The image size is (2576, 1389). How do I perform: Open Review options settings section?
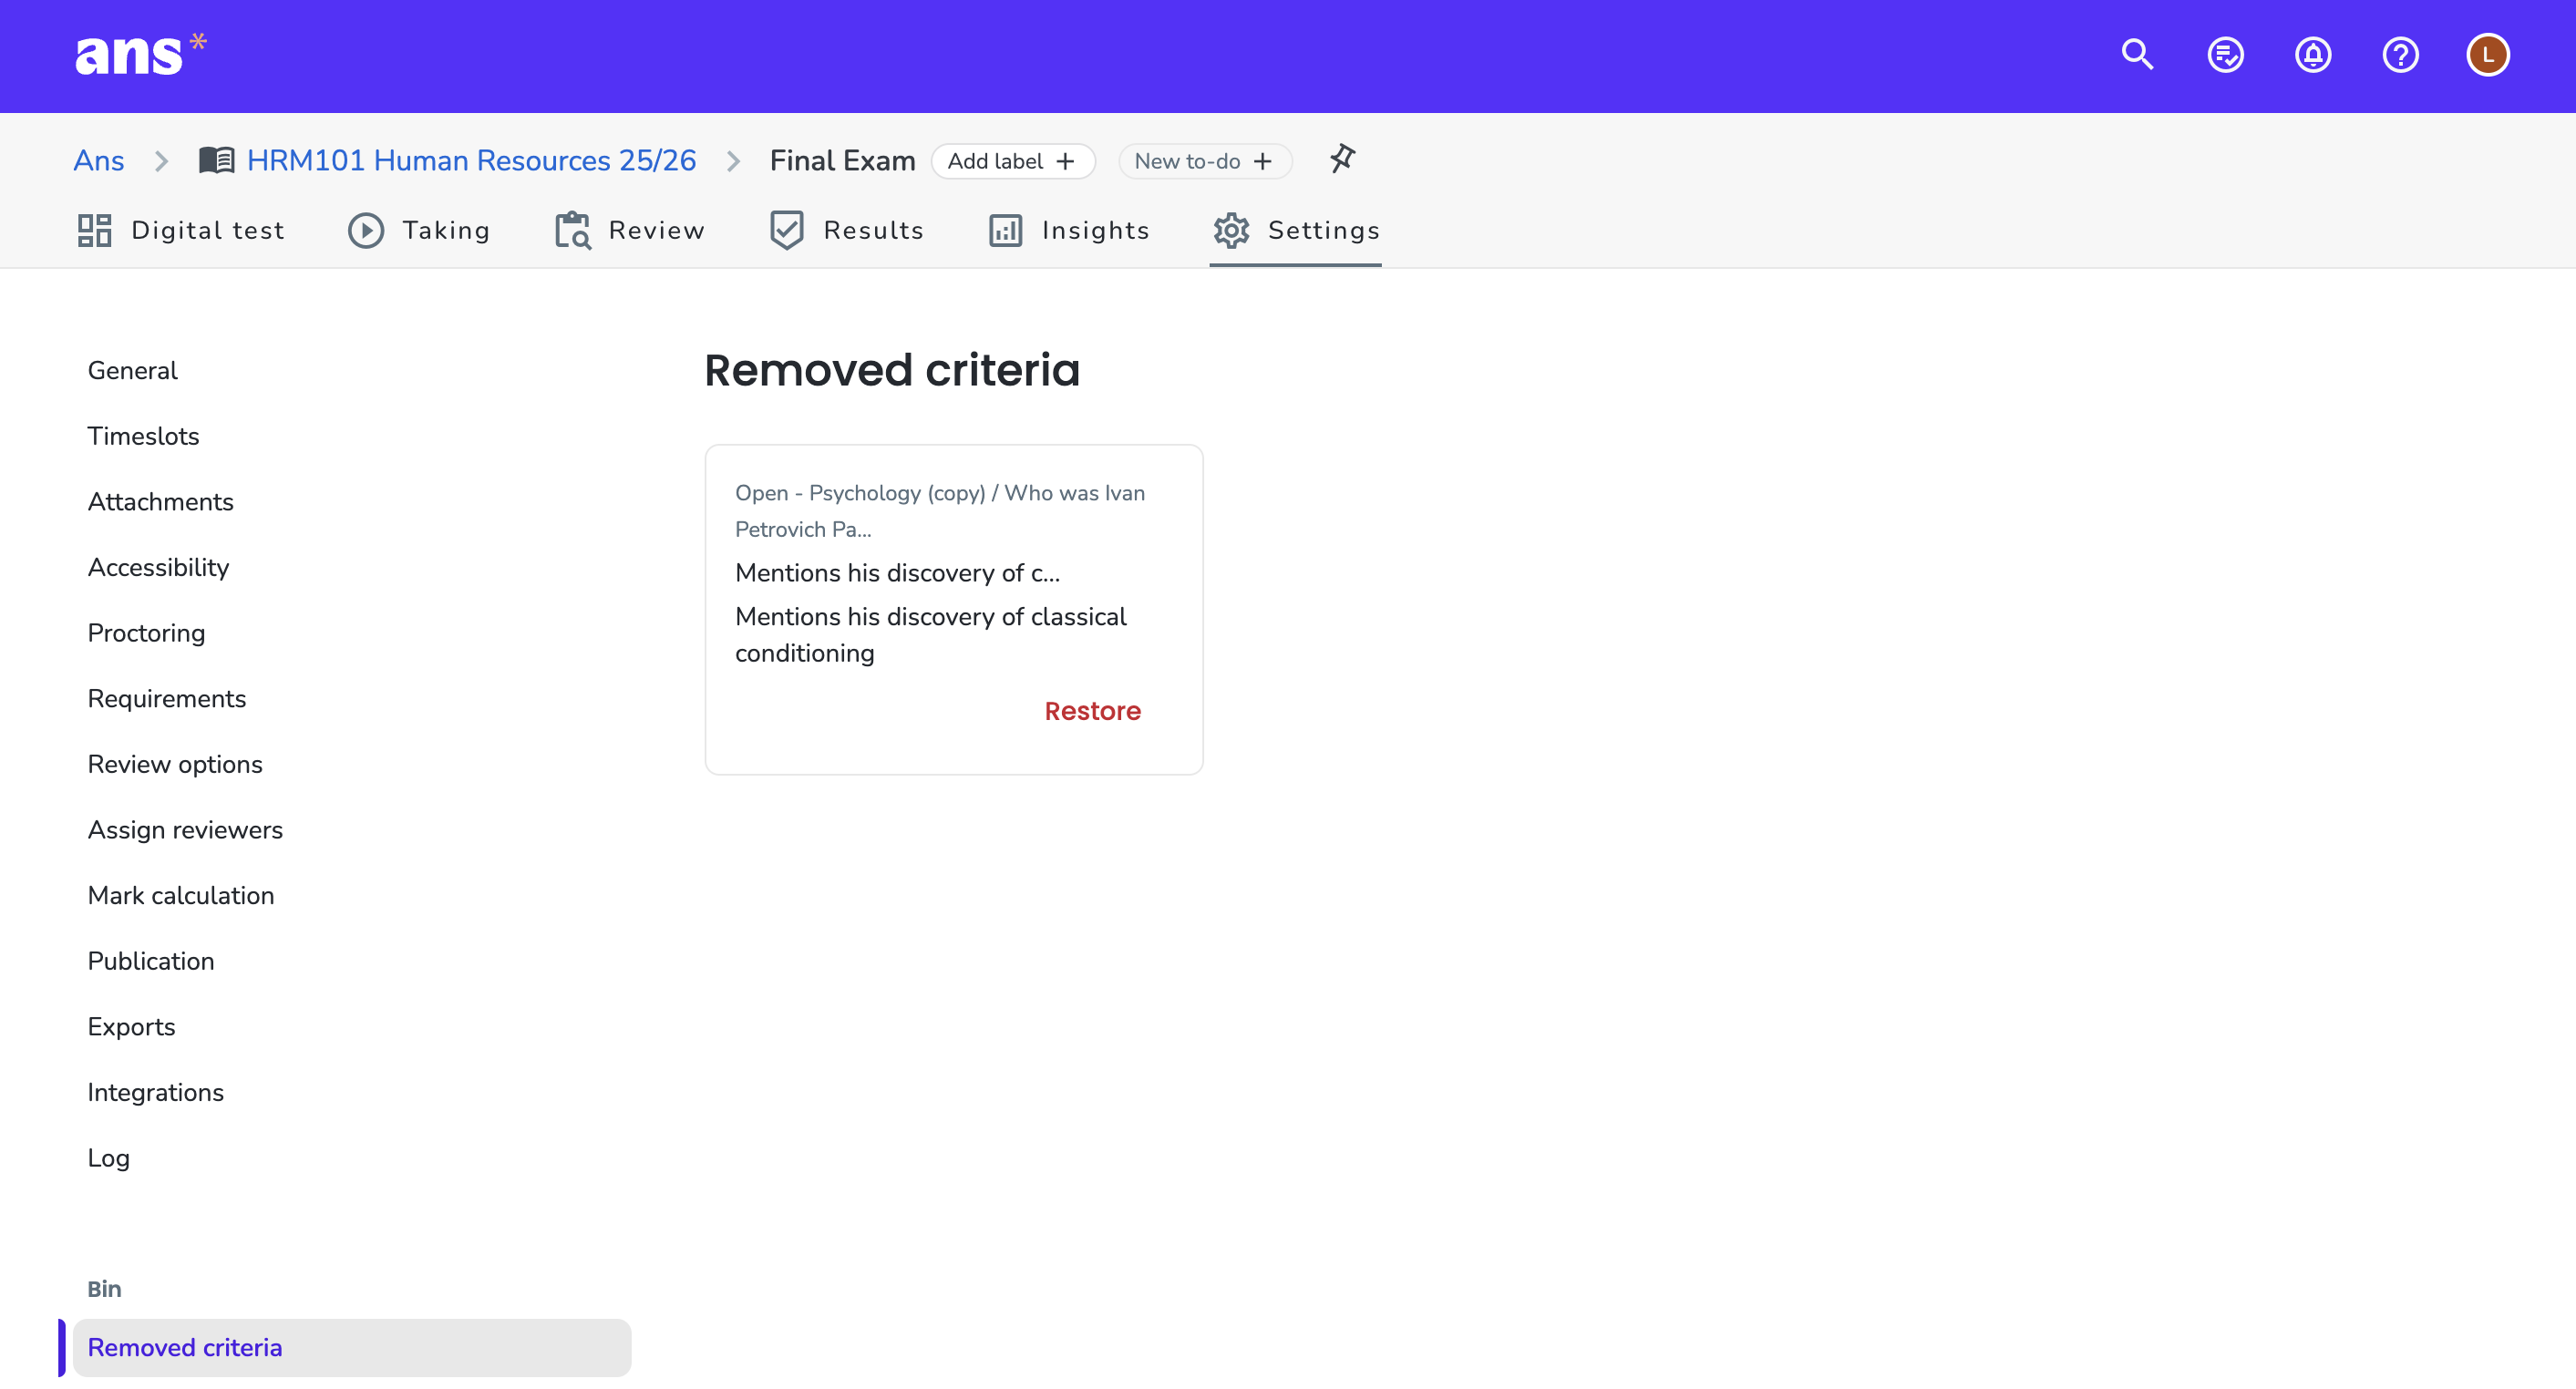click(x=175, y=764)
